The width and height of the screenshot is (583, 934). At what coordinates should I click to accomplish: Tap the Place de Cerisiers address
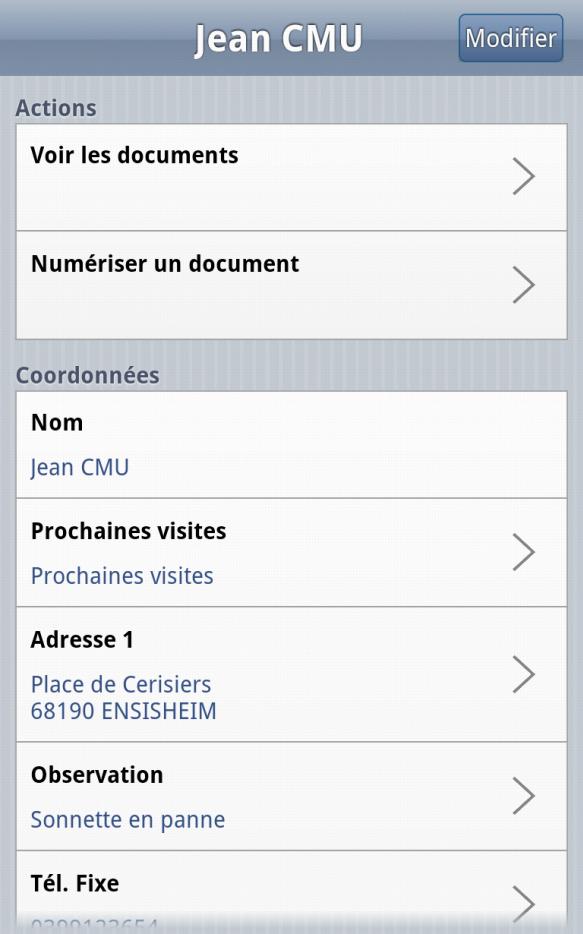[x=121, y=684]
